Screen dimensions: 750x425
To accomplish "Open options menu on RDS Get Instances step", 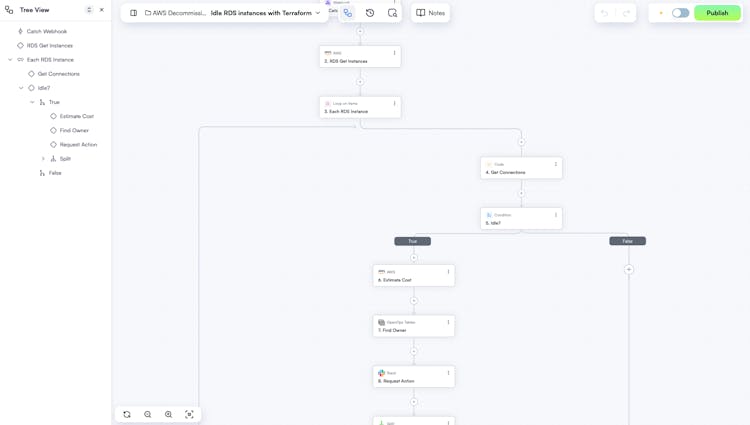I will point(394,53).
